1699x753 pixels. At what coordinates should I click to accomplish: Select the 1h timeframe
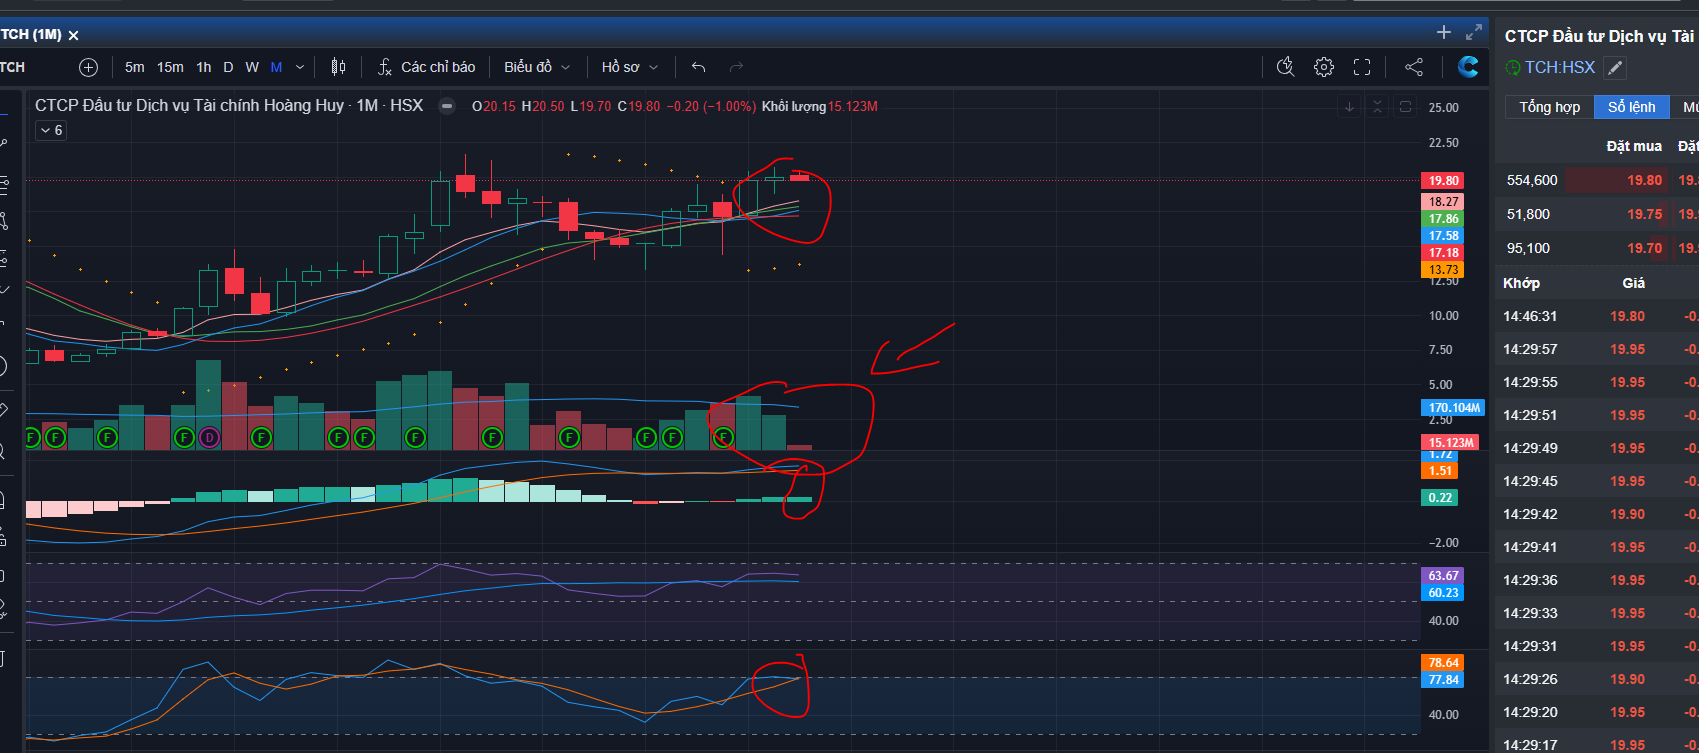point(204,67)
